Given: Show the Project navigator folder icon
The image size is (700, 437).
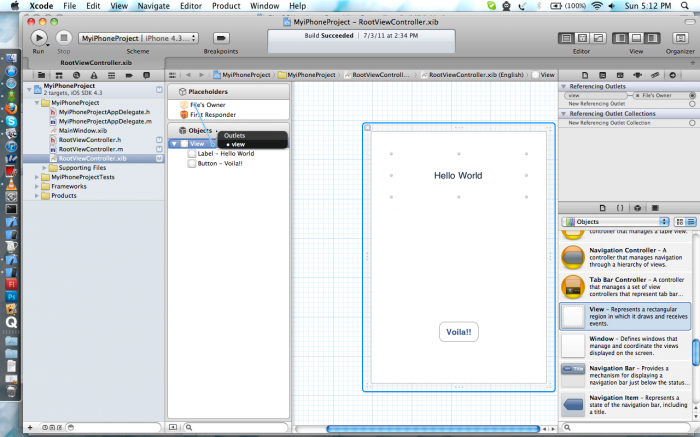Looking at the screenshot, I should tap(41, 75).
